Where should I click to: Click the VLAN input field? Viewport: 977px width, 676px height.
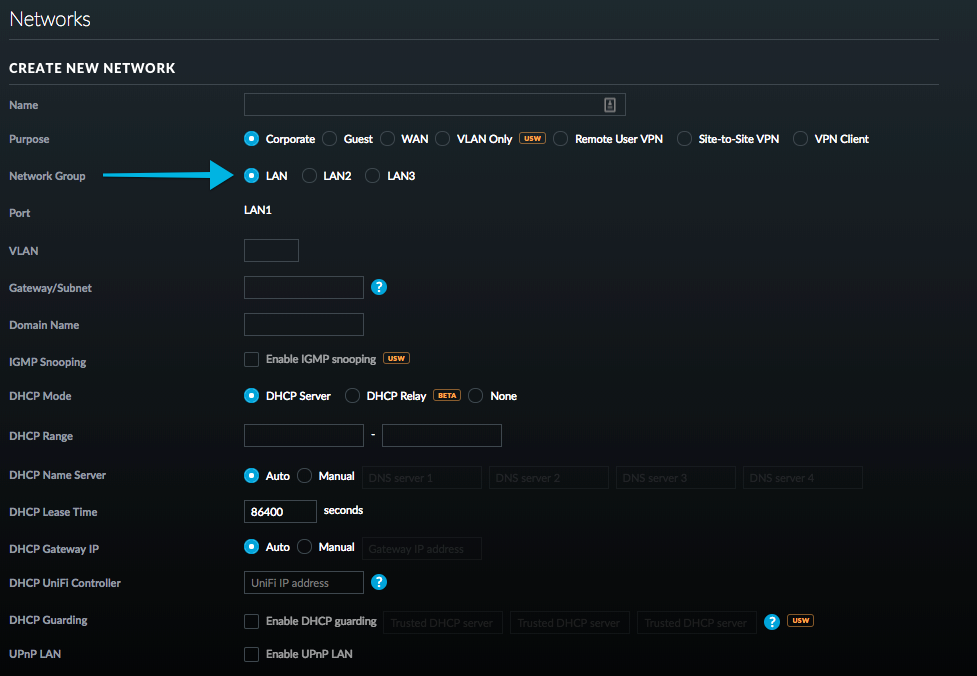click(271, 251)
